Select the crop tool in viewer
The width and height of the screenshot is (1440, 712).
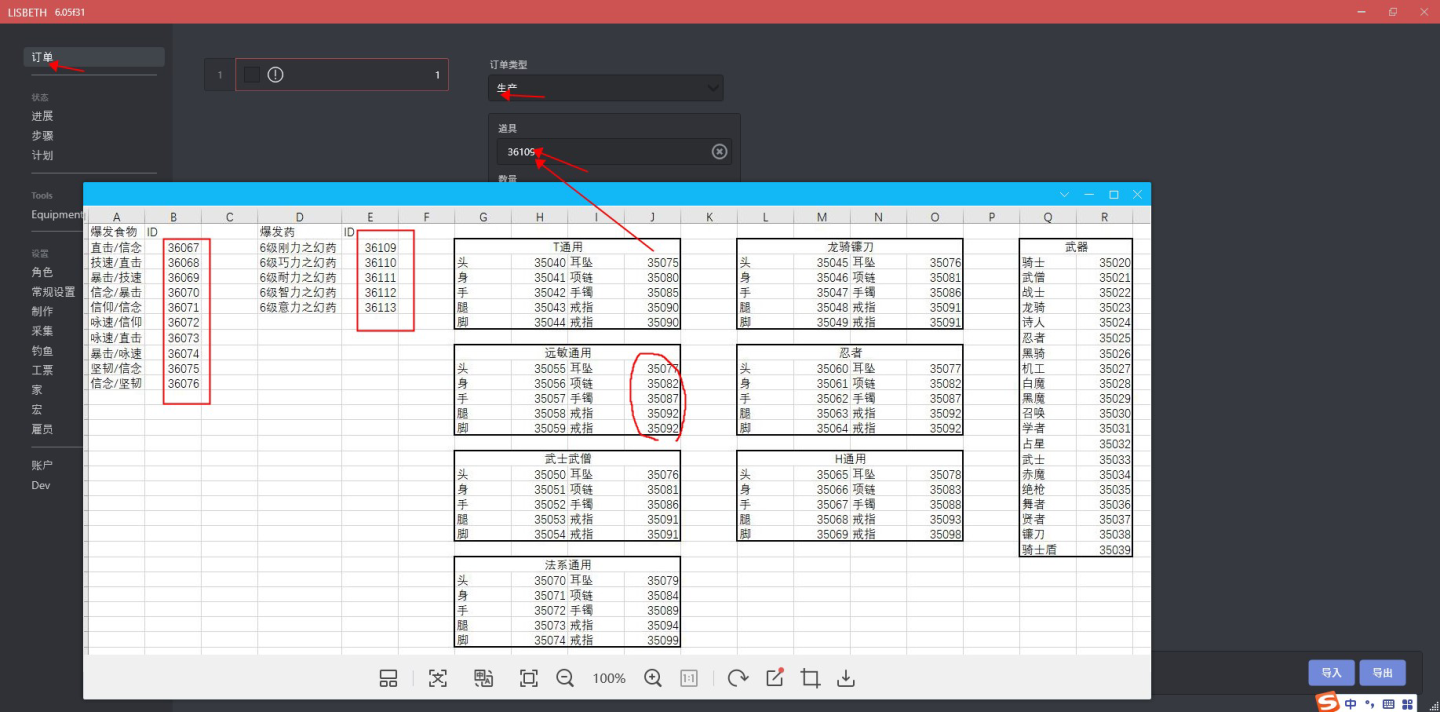(810, 678)
